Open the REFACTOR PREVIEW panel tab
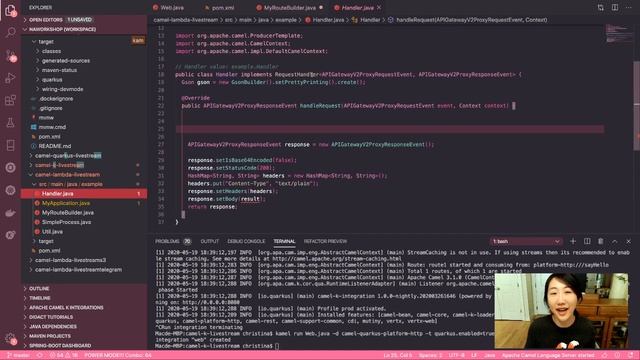The width and height of the screenshot is (640, 360). (325, 241)
